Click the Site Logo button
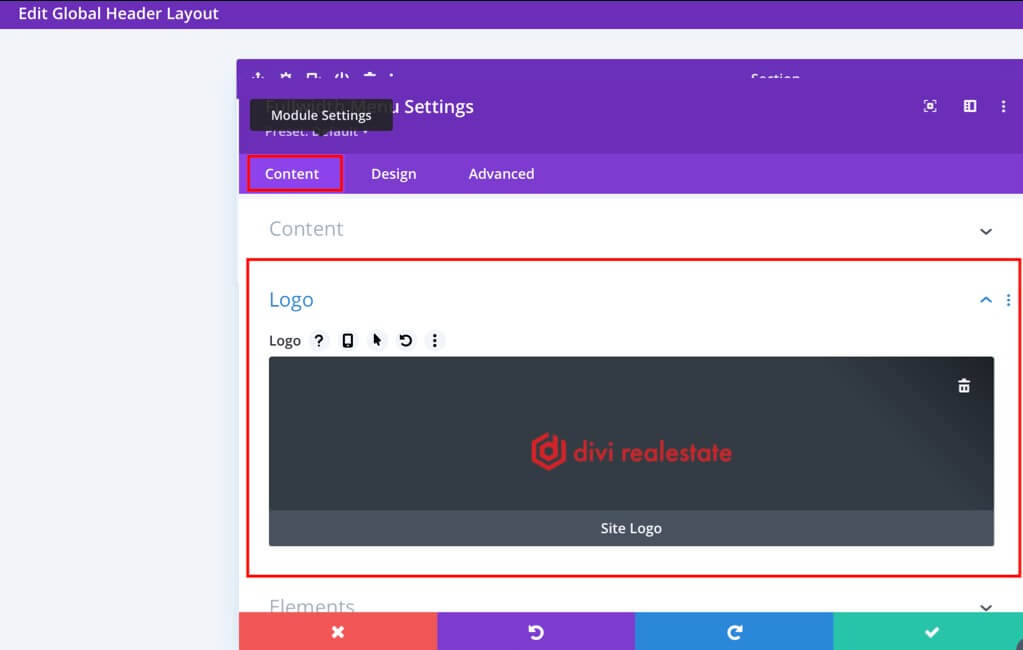Screen dimensions: 1023x650 pos(632,528)
